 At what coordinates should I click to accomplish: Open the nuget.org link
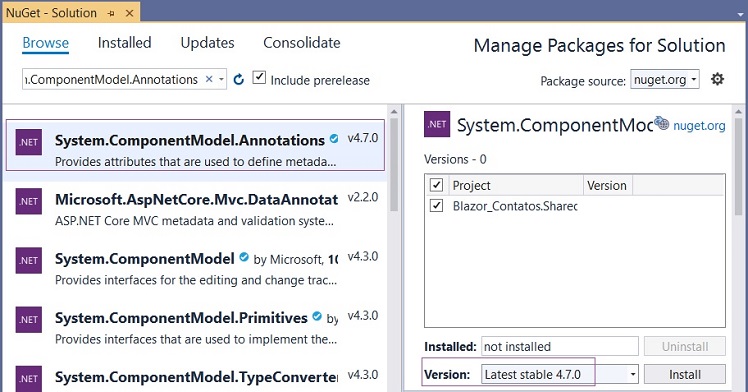[699, 125]
